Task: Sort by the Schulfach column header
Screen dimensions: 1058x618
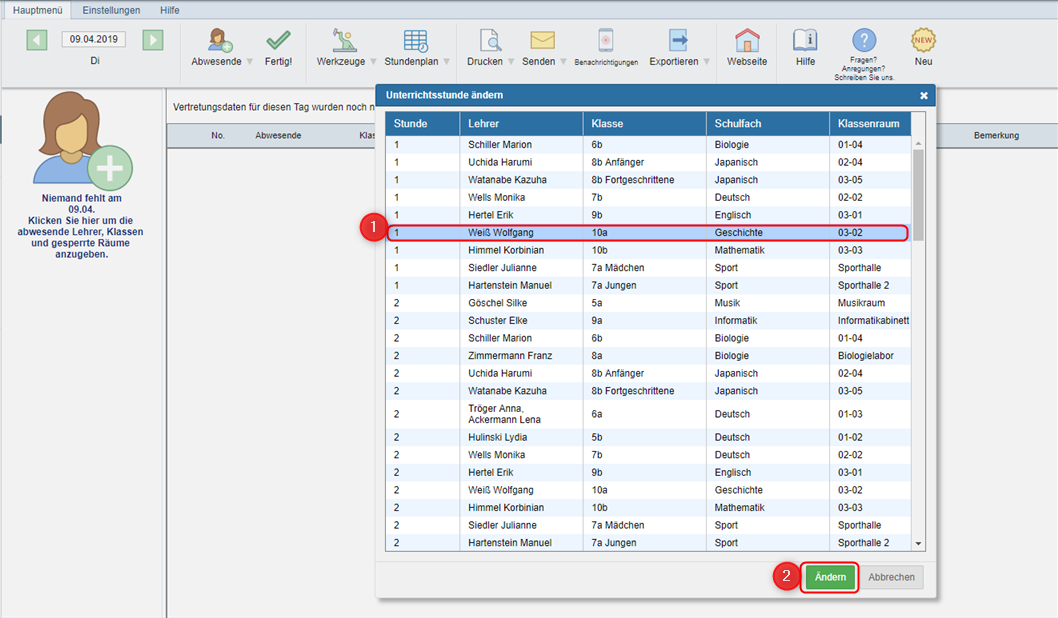Action: (x=768, y=123)
